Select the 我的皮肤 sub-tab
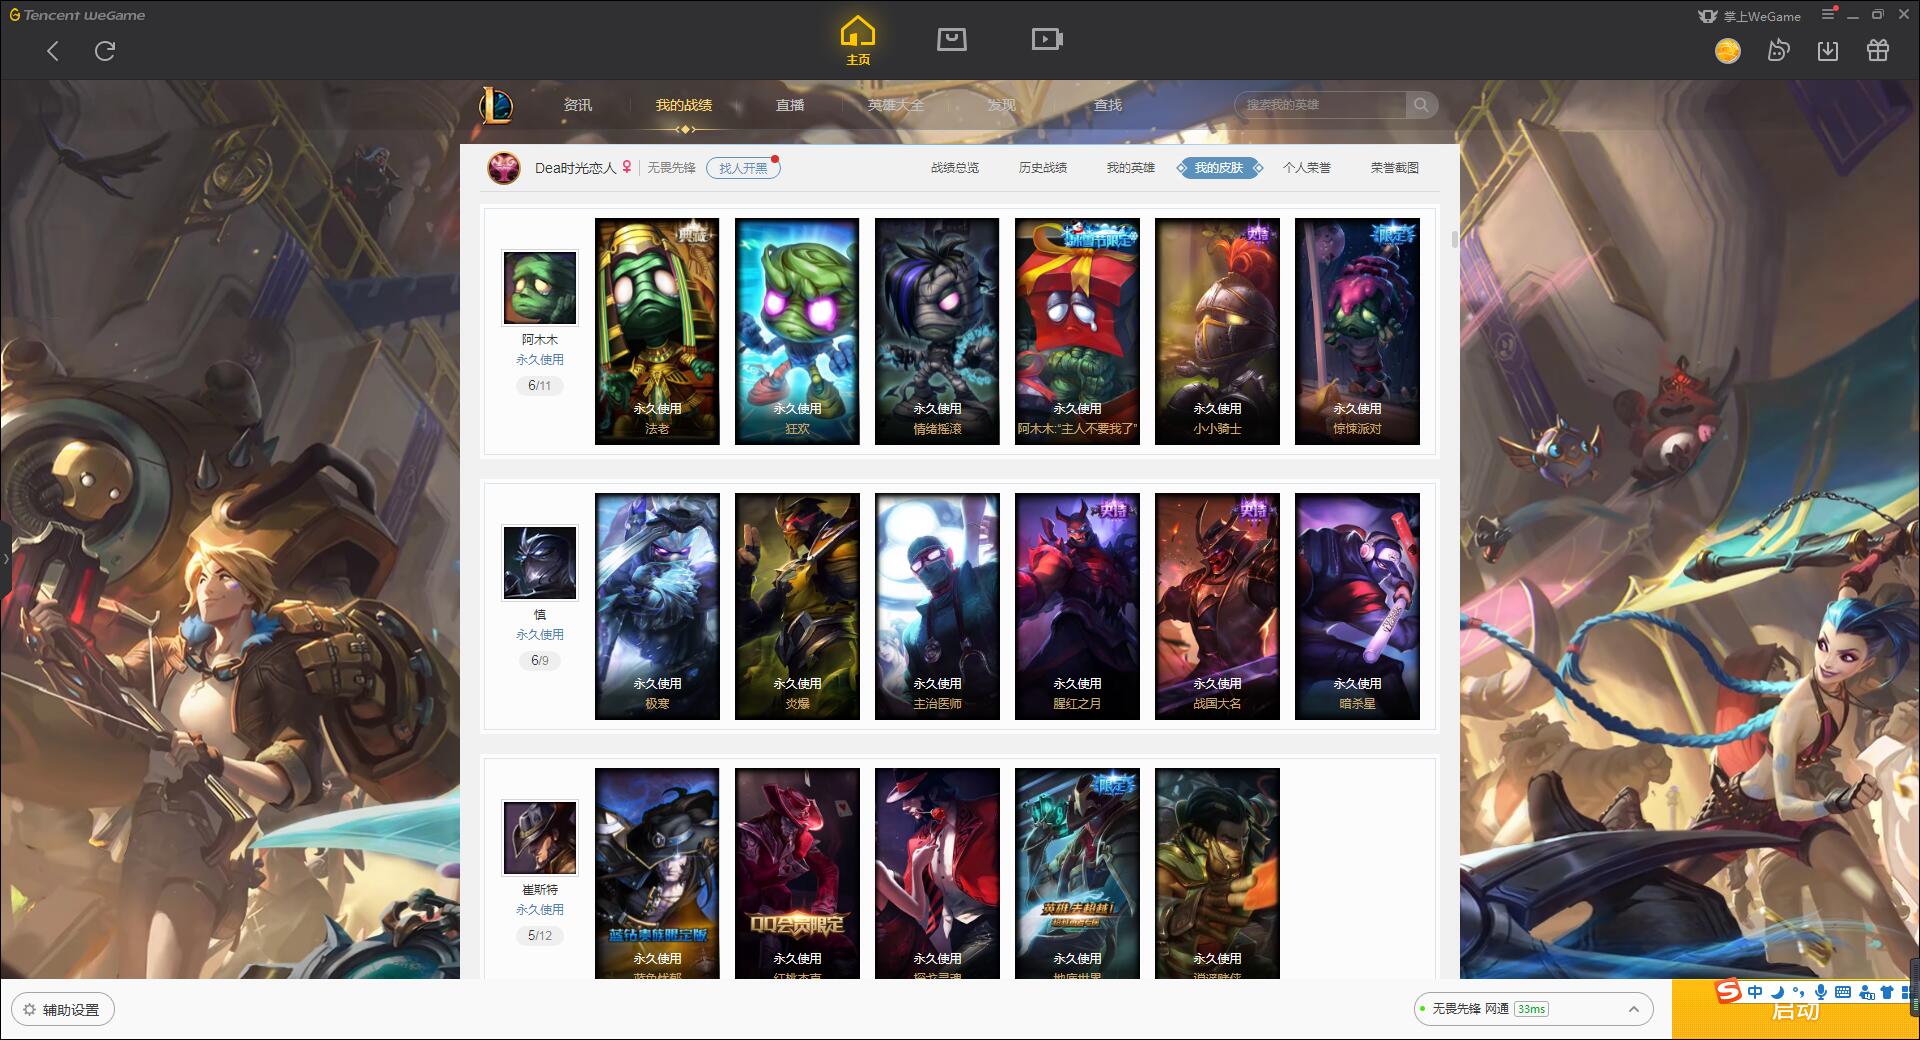This screenshot has width=1920, height=1040. pyautogui.click(x=1219, y=168)
